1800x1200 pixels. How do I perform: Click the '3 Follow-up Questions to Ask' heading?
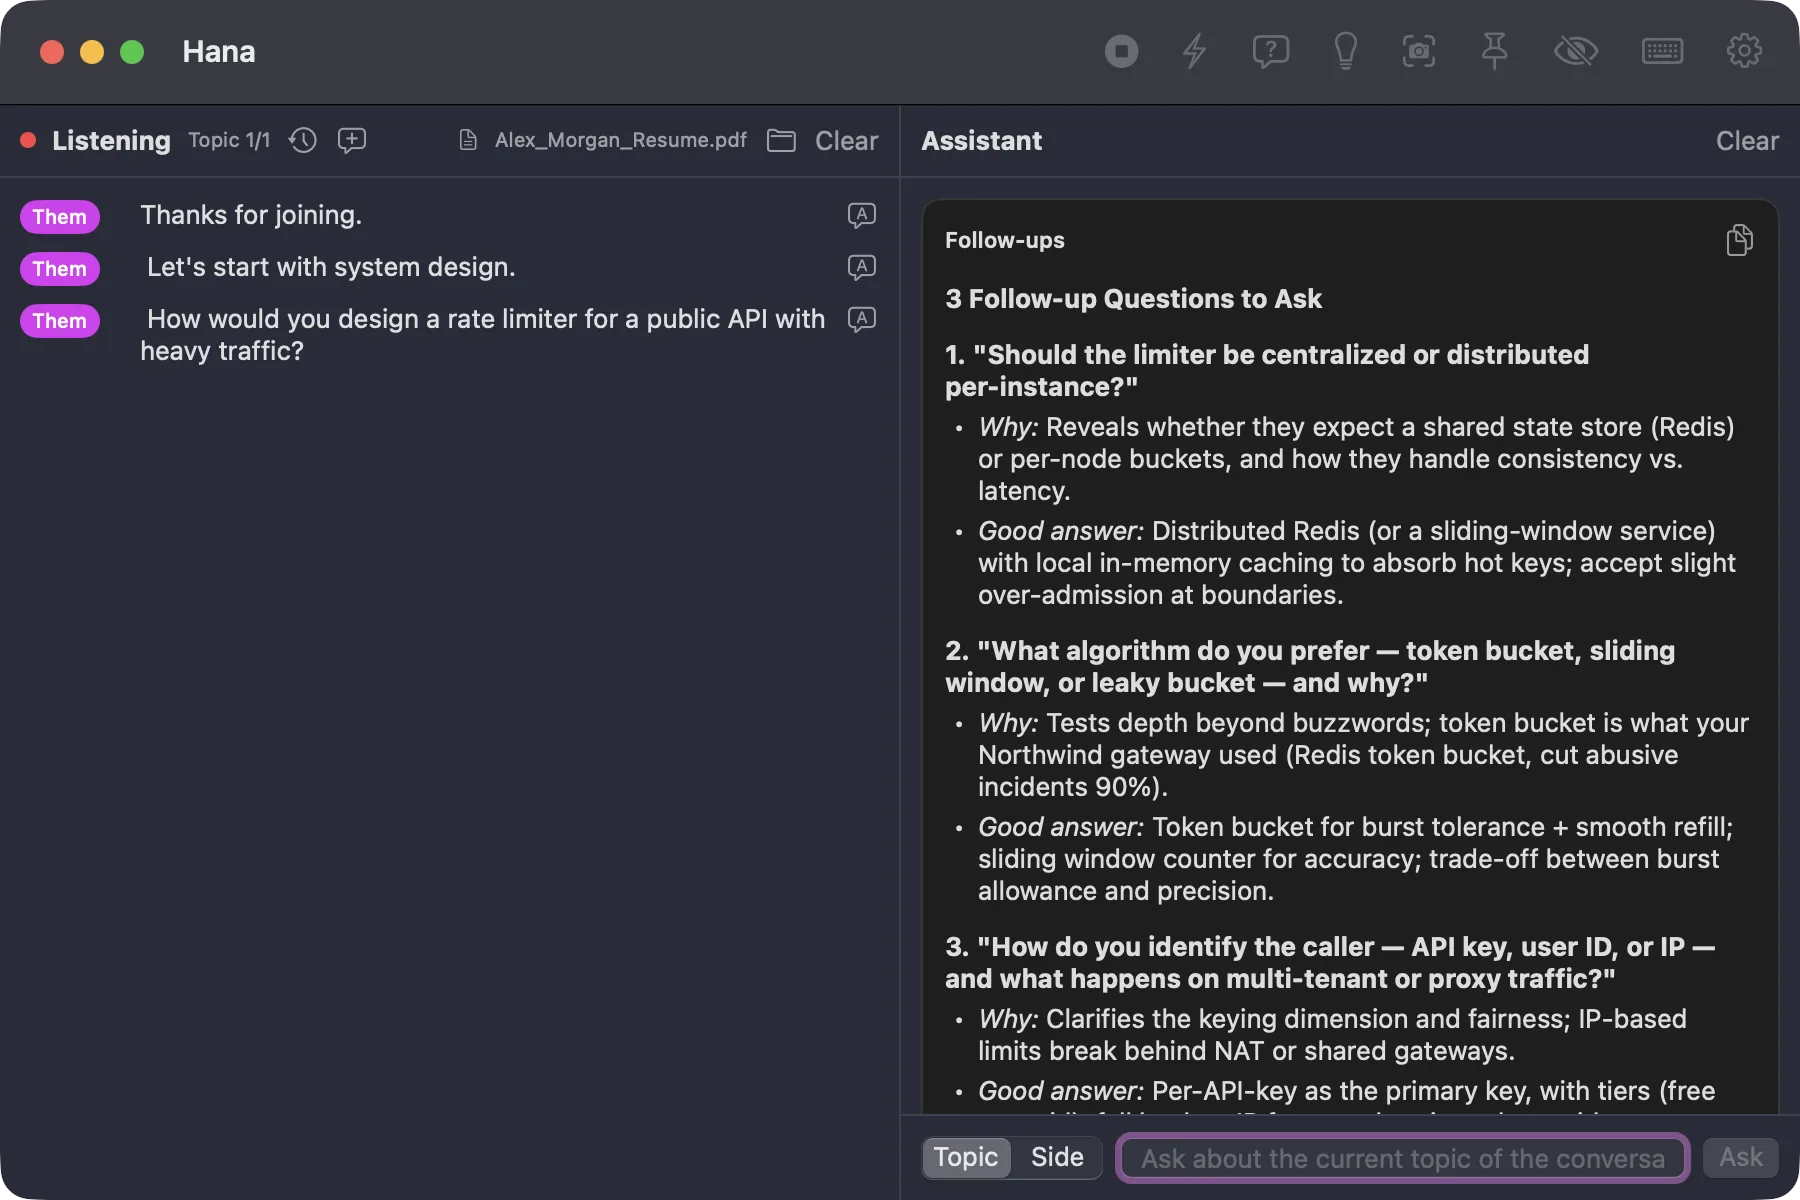tap(1133, 299)
